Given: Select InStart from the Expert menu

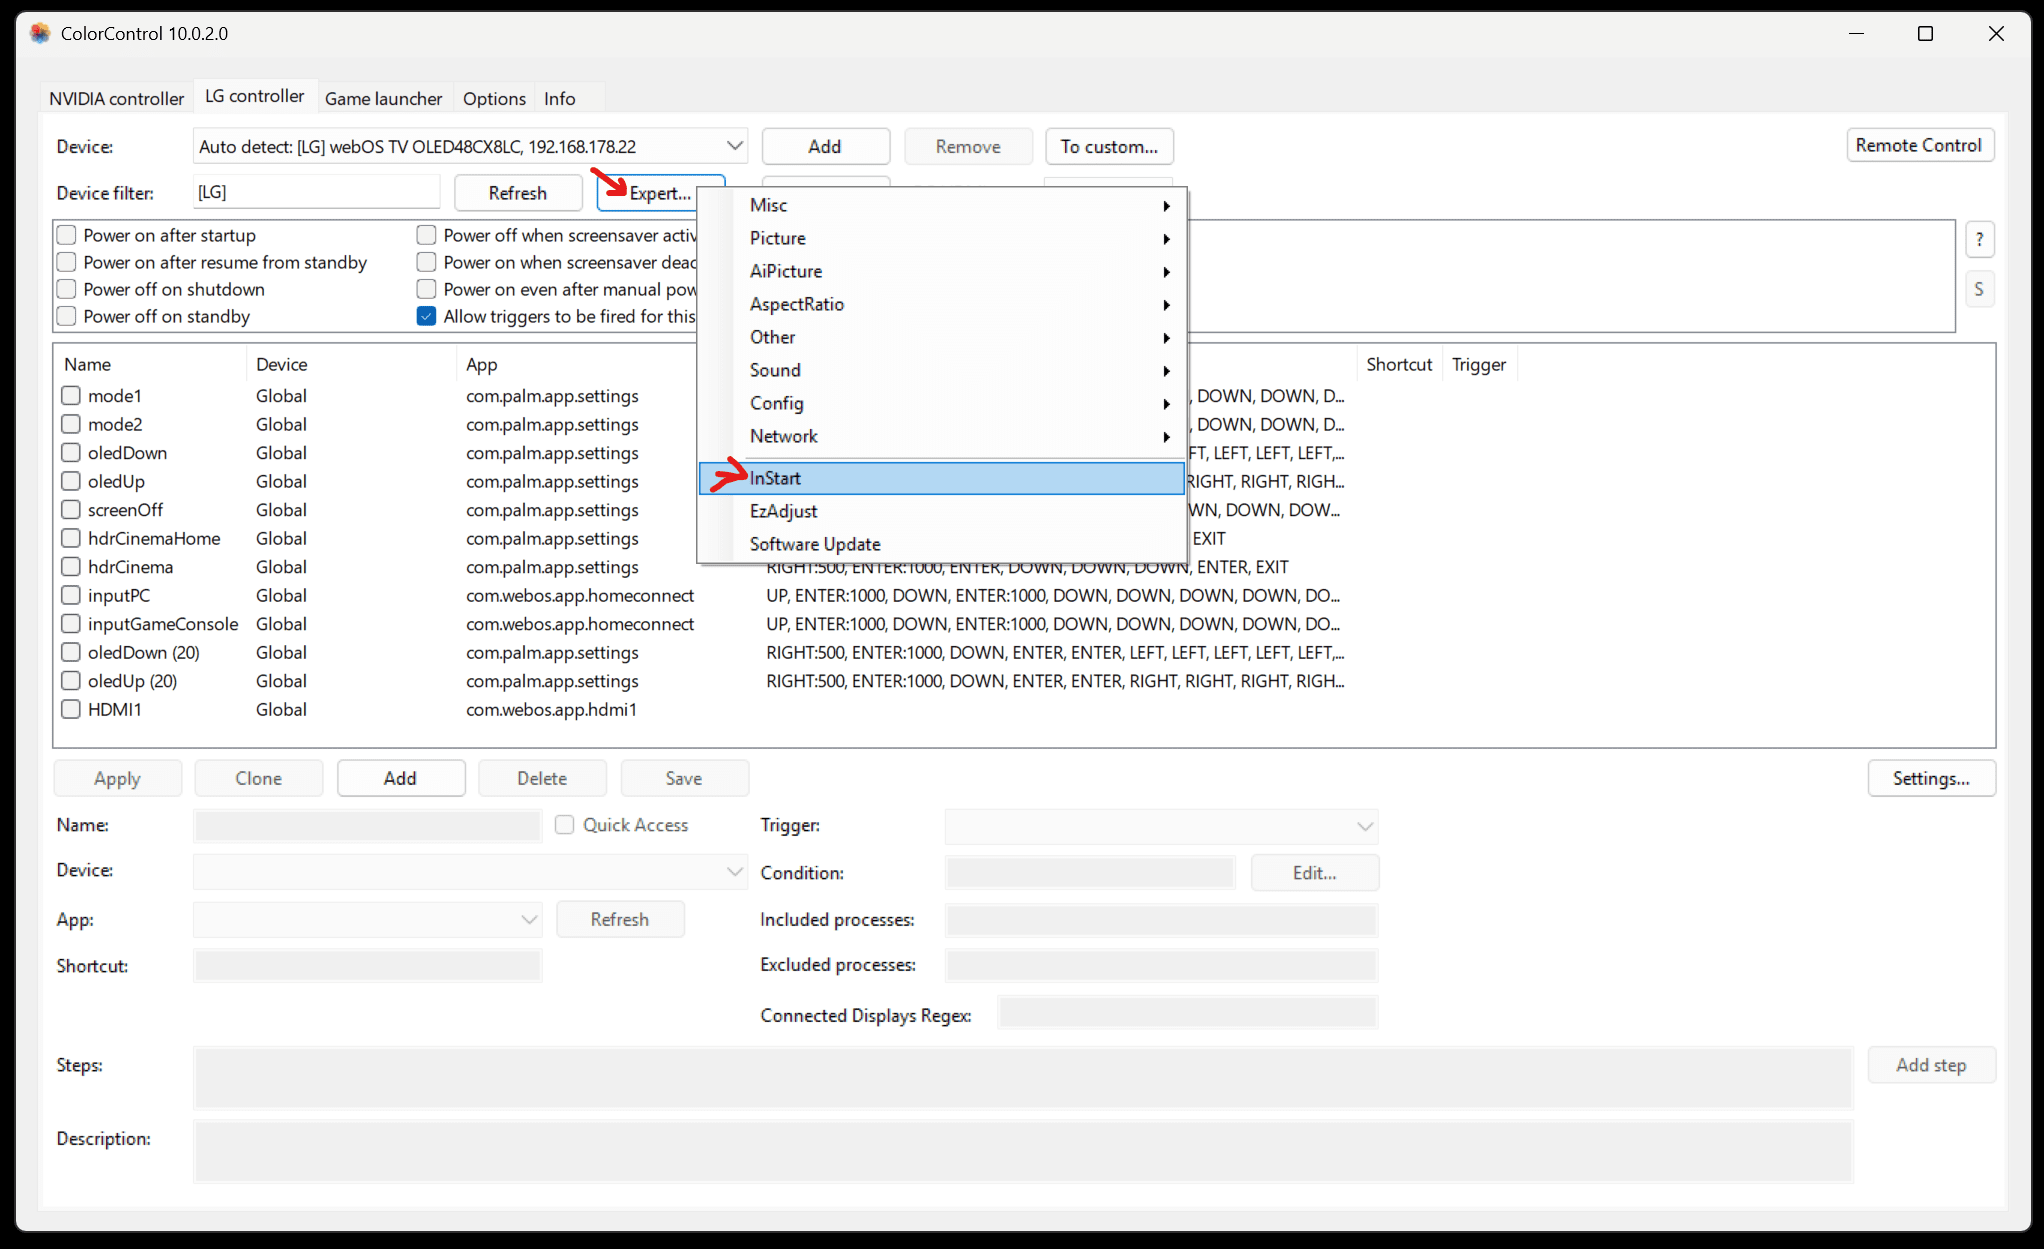Looking at the screenshot, I should pos(942,478).
